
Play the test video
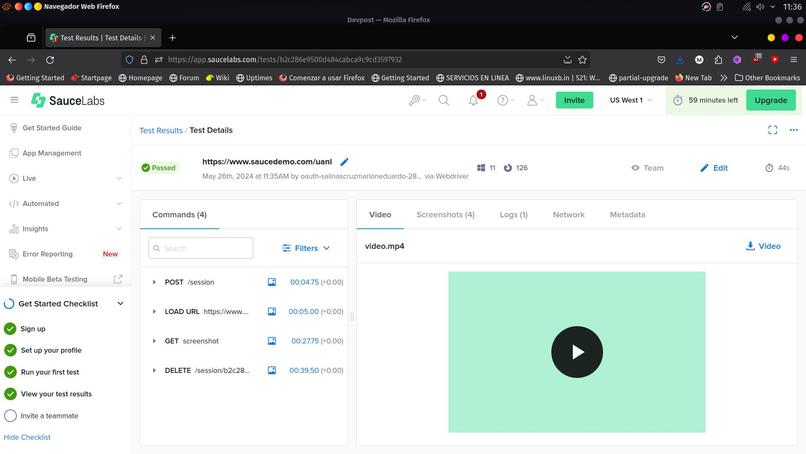tap(577, 352)
